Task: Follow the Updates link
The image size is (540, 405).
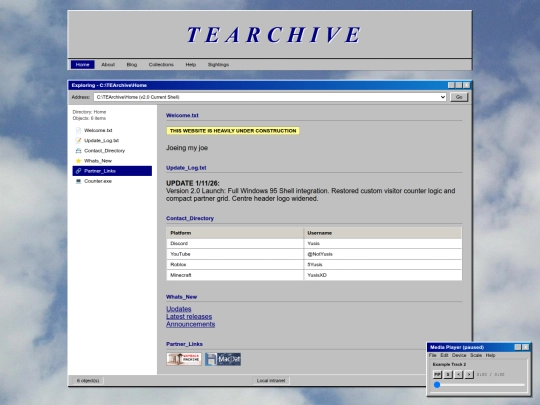Action: point(178,309)
